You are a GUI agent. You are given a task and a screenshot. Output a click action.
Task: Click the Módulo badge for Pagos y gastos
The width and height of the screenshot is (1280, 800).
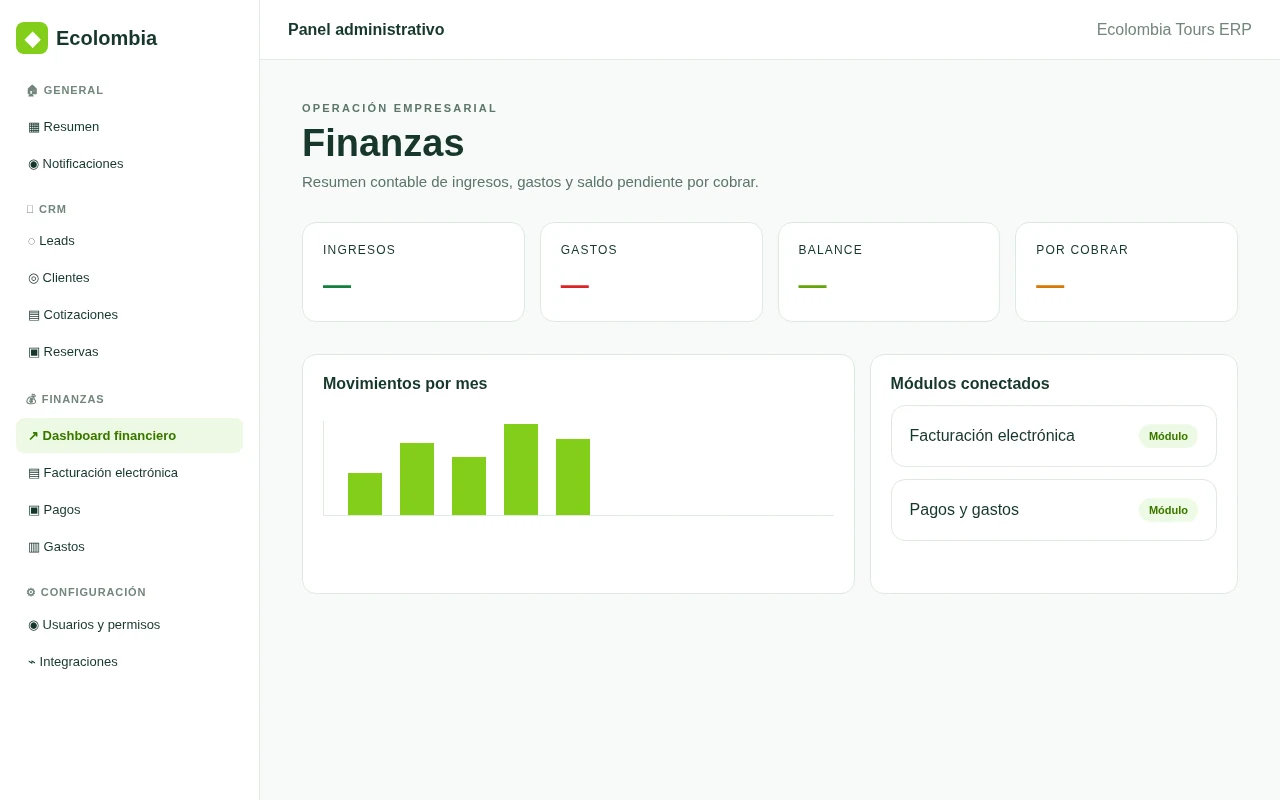[x=1168, y=510]
